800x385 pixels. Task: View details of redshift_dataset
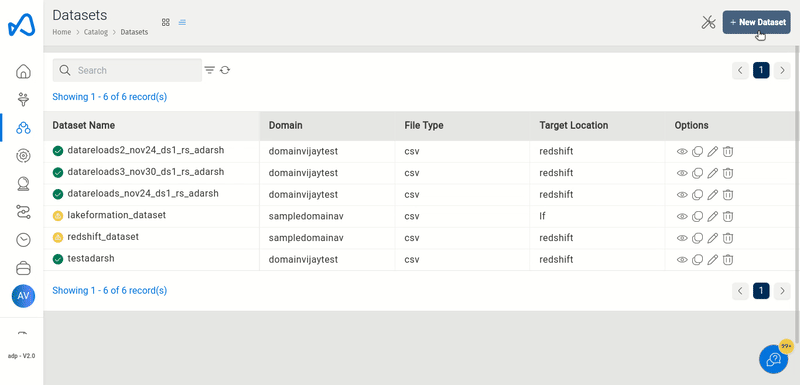[682, 238]
